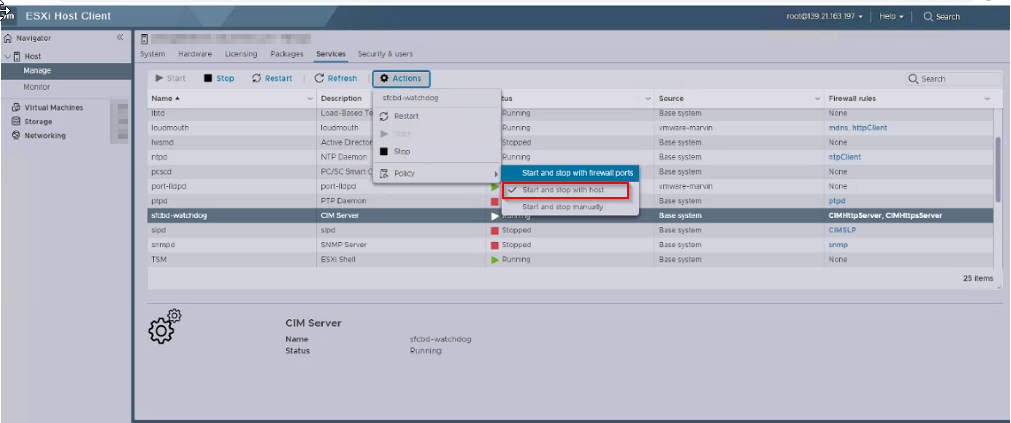Screen dimensions: 1011x423
Task: Collapse the Host tree node
Action: (7, 57)
